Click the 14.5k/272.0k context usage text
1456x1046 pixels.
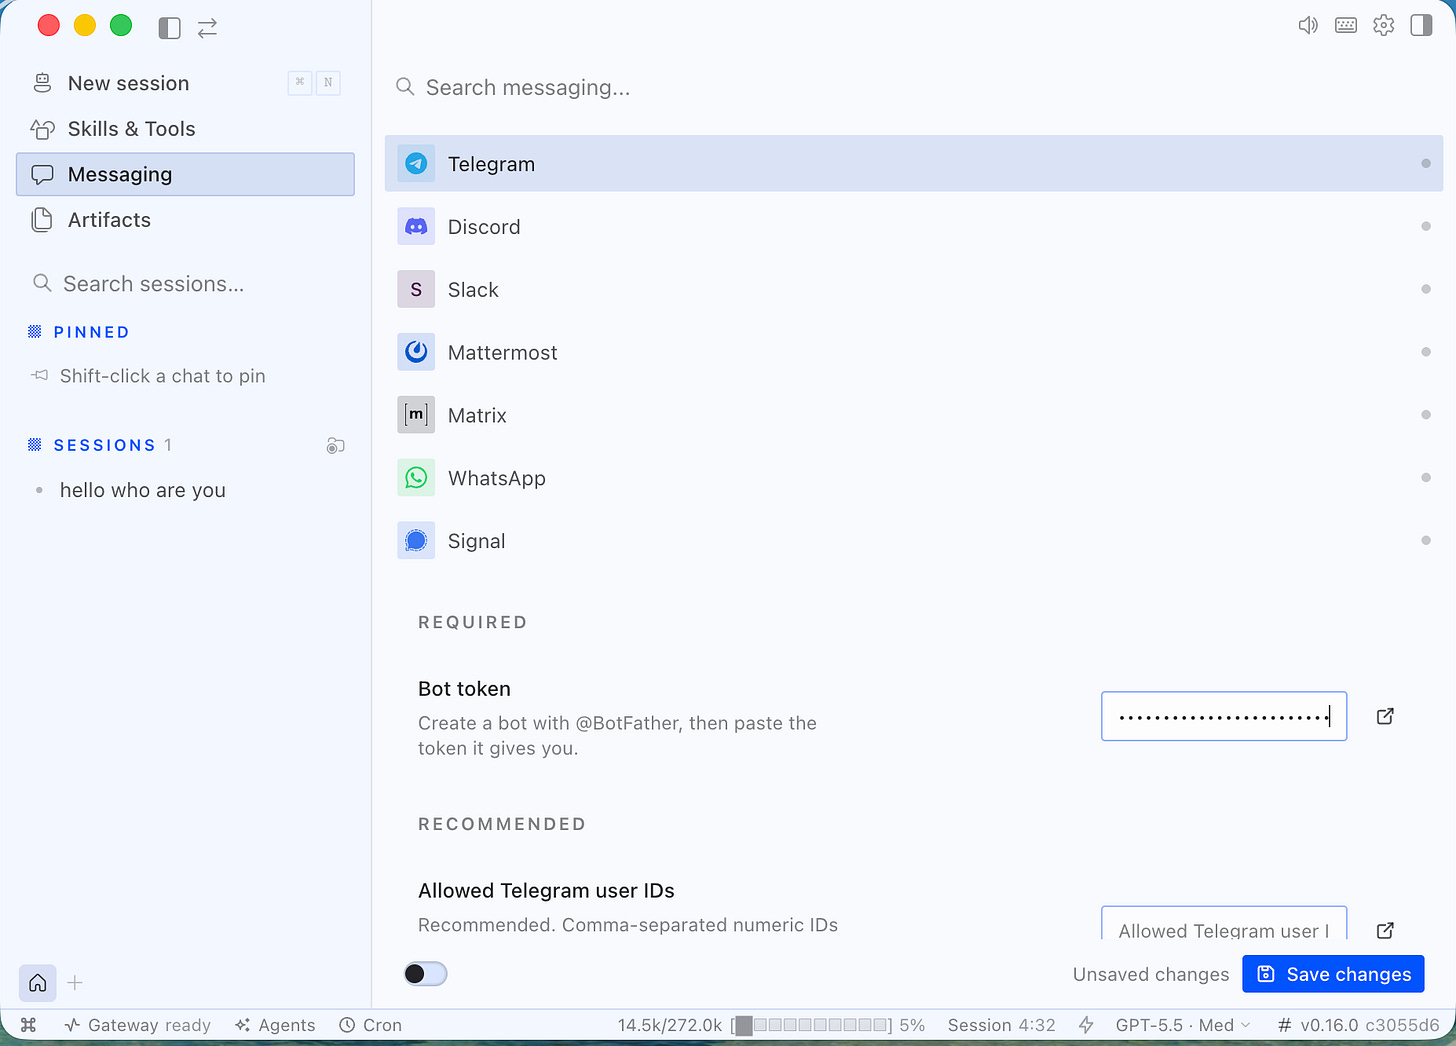[x=670, y=1025]
